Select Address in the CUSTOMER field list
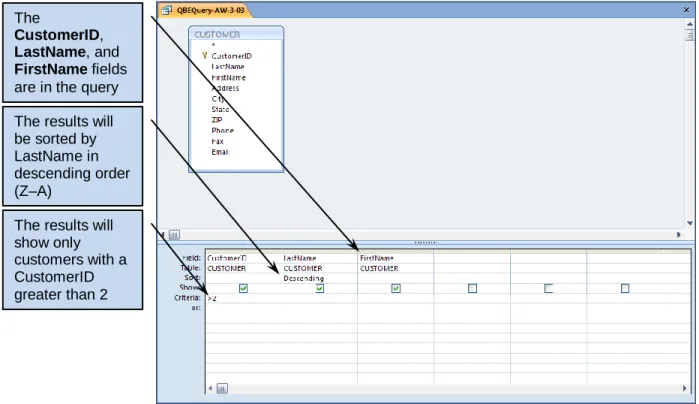The image size is (699, 404). pyautogui.click(x=225, y=88)
